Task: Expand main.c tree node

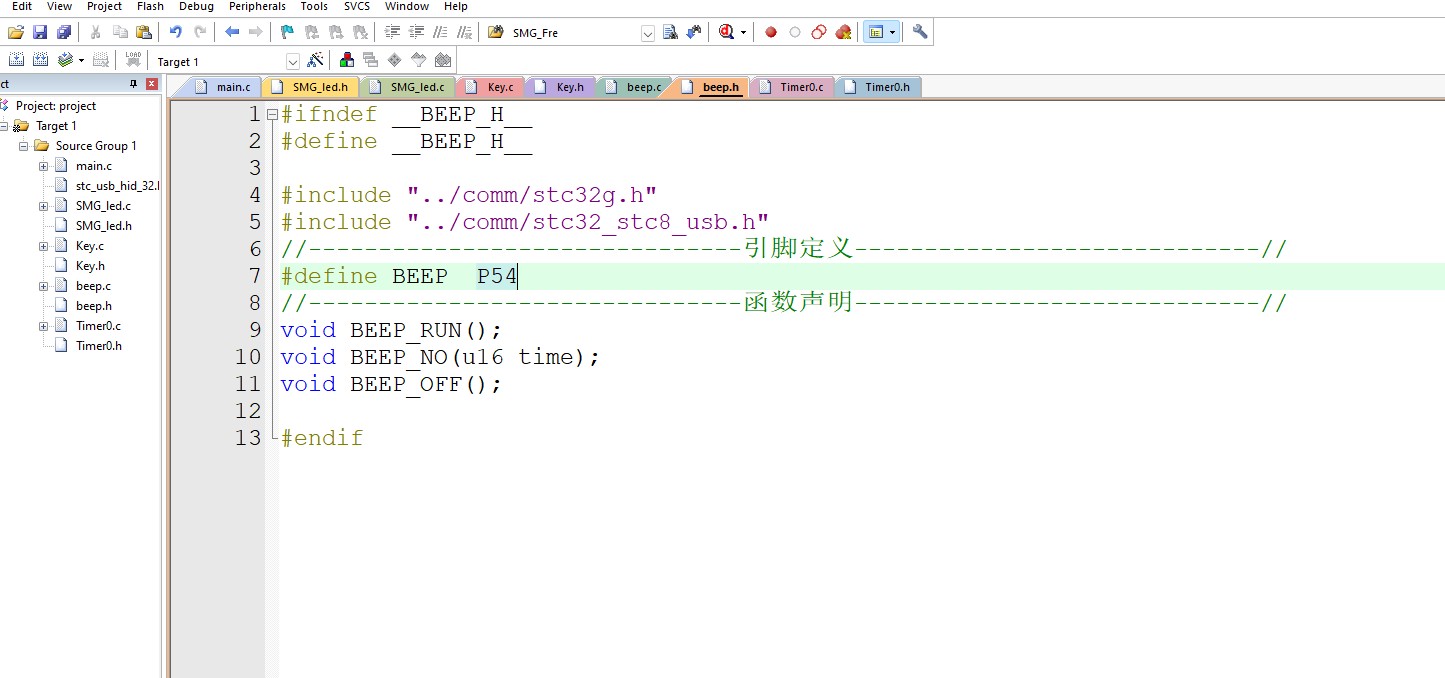Action: (44, 166)
